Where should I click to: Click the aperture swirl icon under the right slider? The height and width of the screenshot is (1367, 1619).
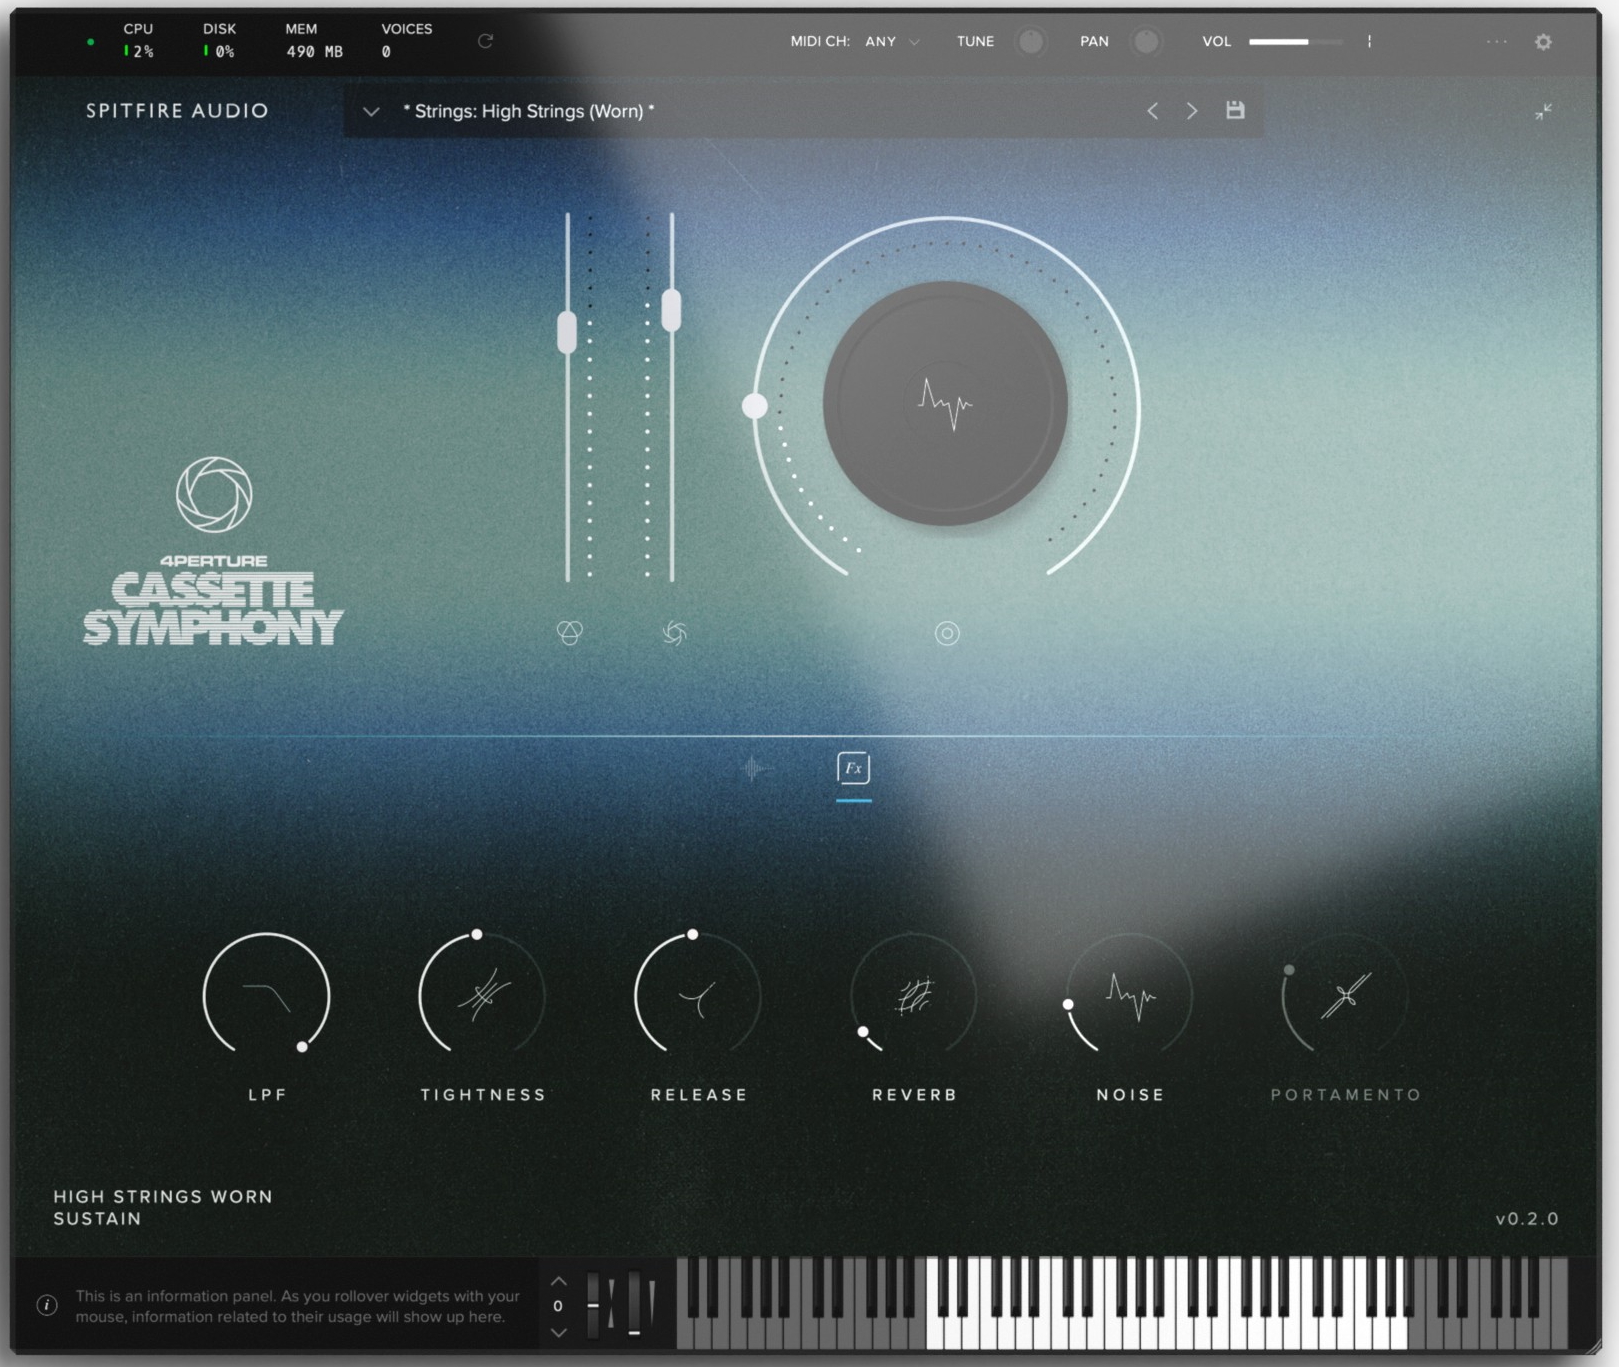674,633
